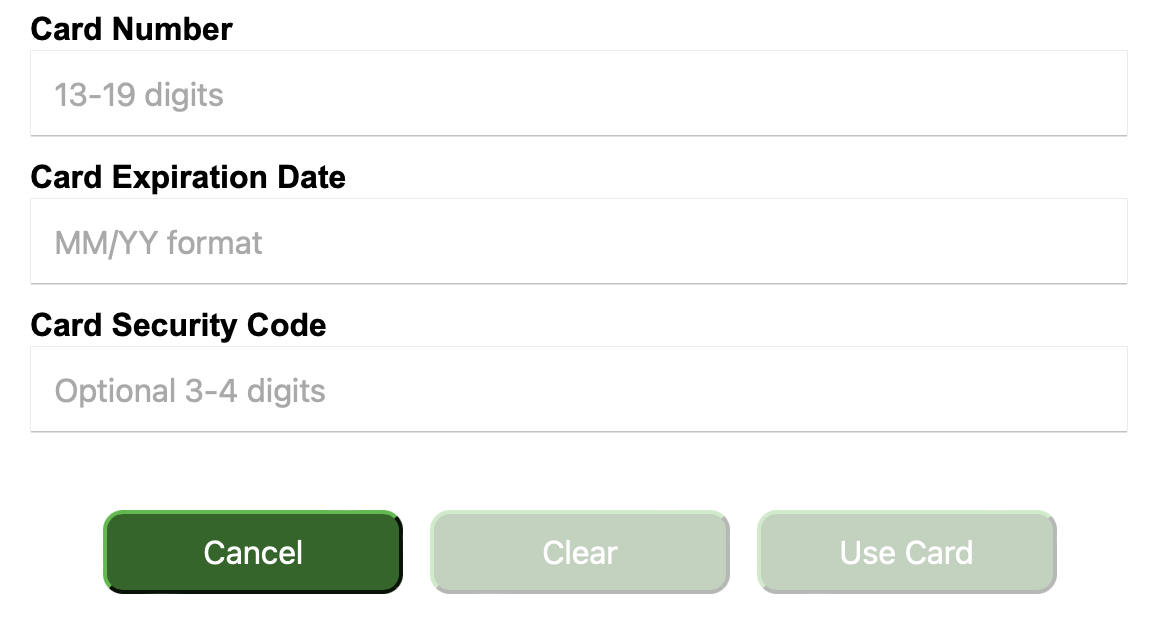Place cursor in the card number box
This screenshot has width=1160, height=640.
(579, 93)
